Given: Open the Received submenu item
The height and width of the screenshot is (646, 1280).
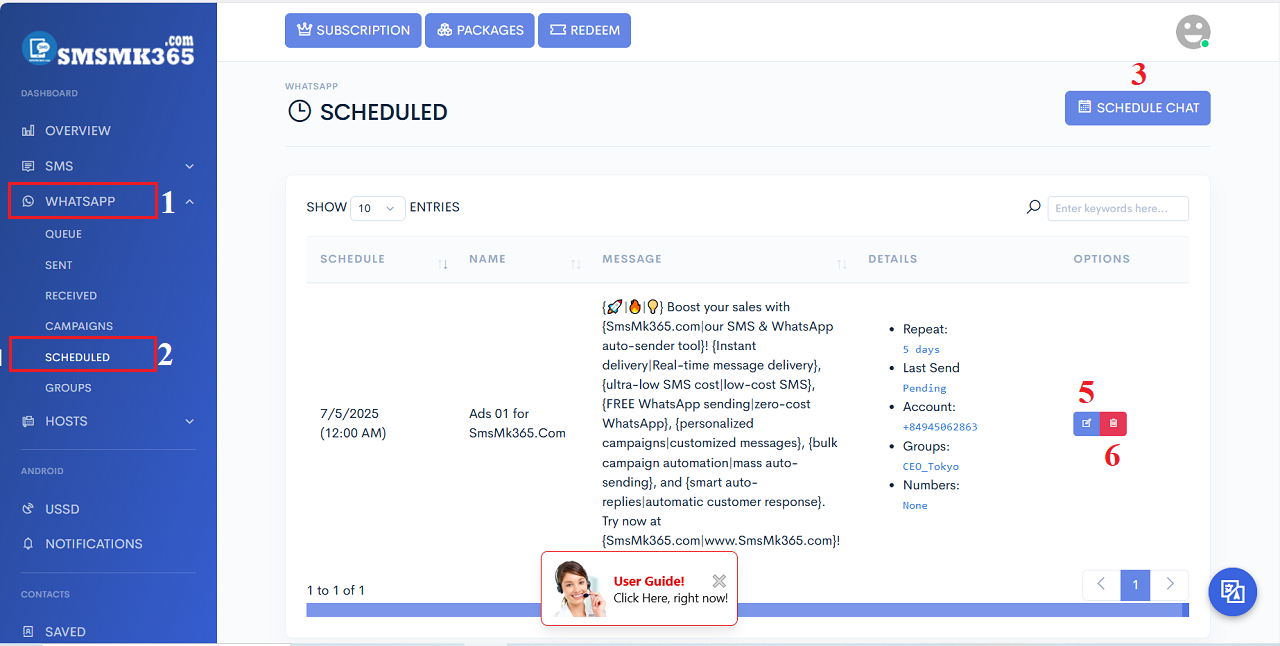Looking at the screenshot, I should click(x=71, y=296).
